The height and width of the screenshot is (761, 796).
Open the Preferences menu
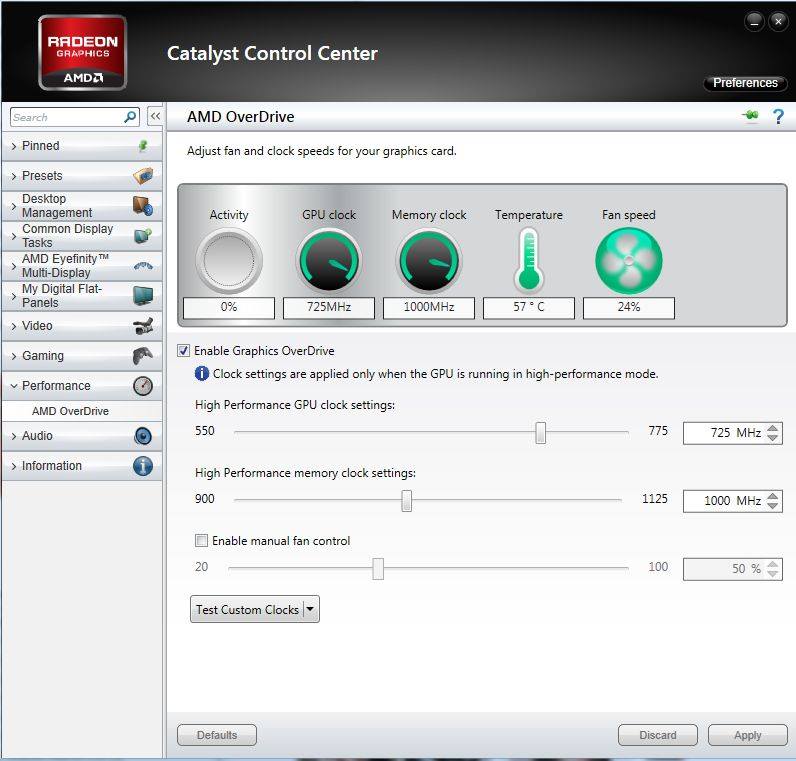745,83
